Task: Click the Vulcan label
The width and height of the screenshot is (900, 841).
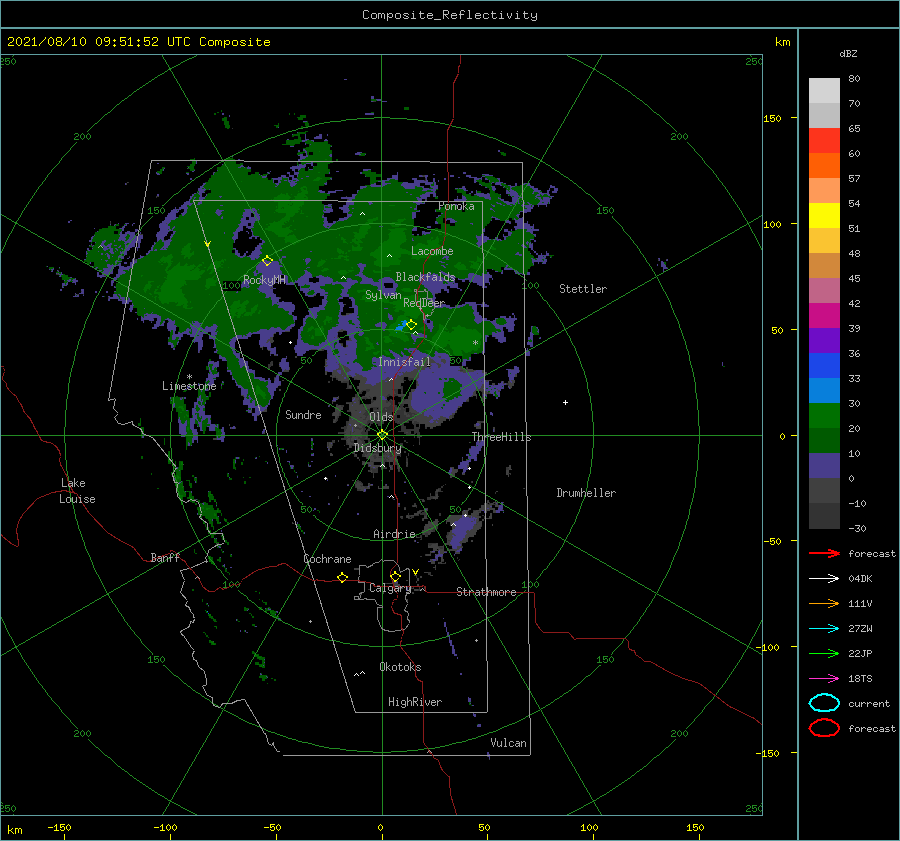Action: point(509,743)
